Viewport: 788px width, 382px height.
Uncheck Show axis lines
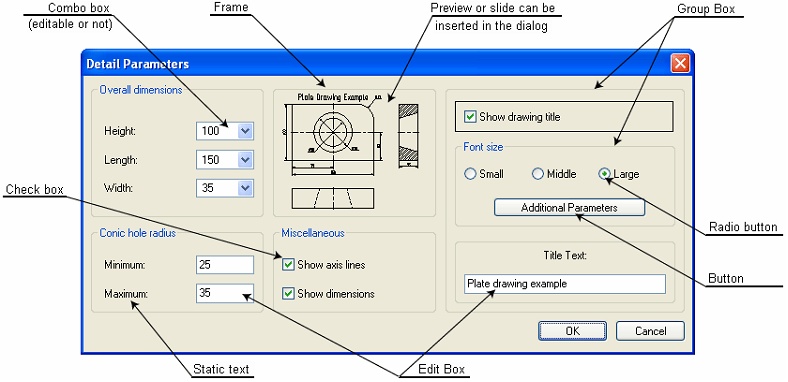point(288,264)
